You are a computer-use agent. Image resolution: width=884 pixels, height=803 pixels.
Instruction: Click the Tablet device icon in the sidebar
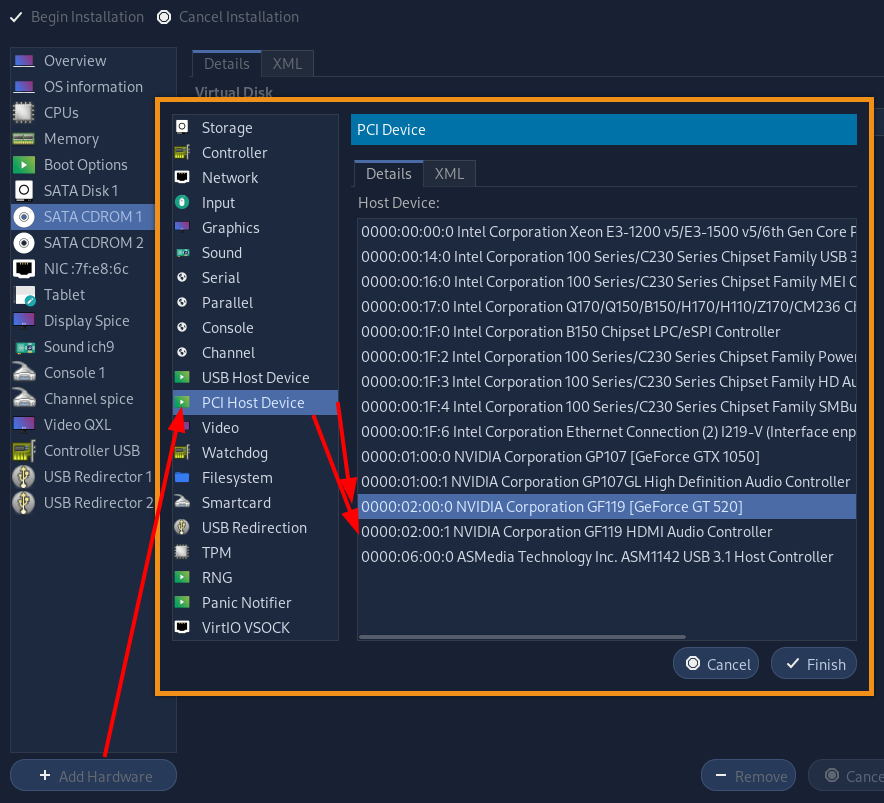[x=25, y=295]
